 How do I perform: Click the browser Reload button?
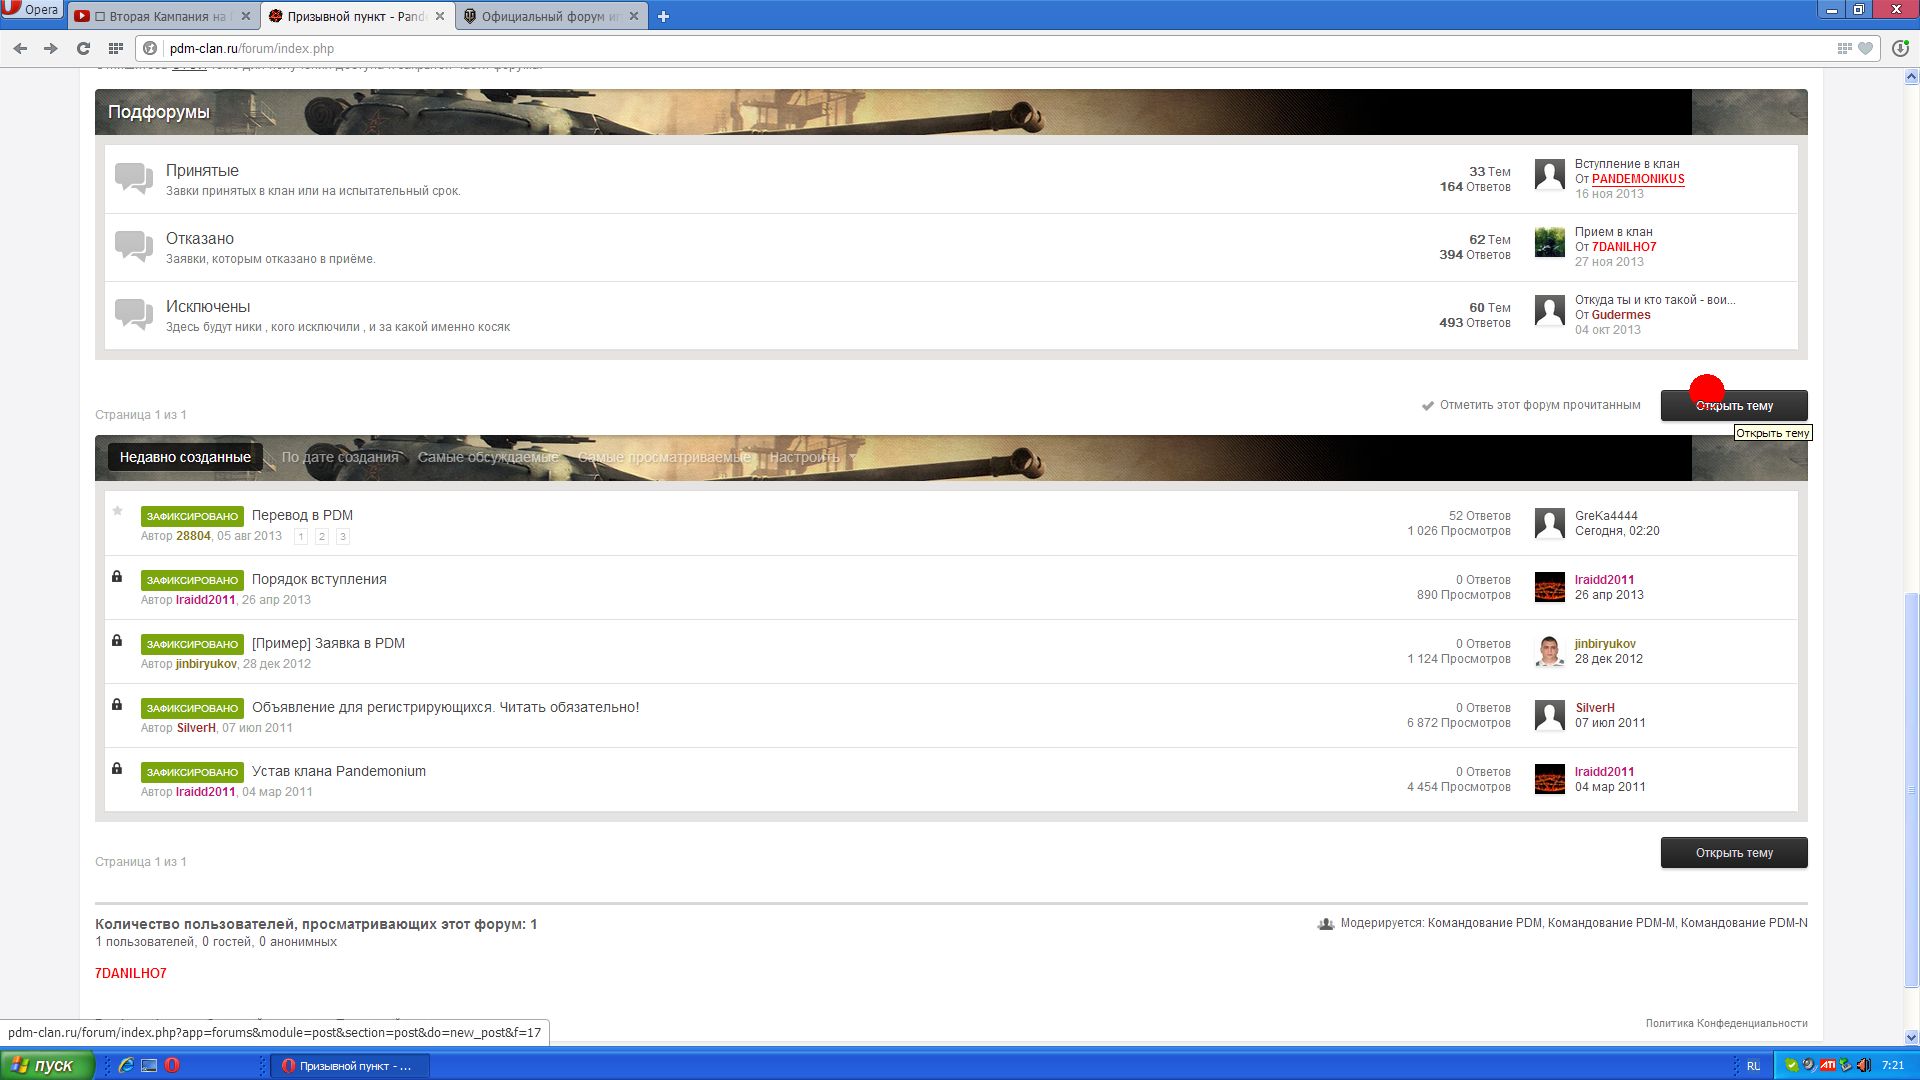[x=83, y=48]
